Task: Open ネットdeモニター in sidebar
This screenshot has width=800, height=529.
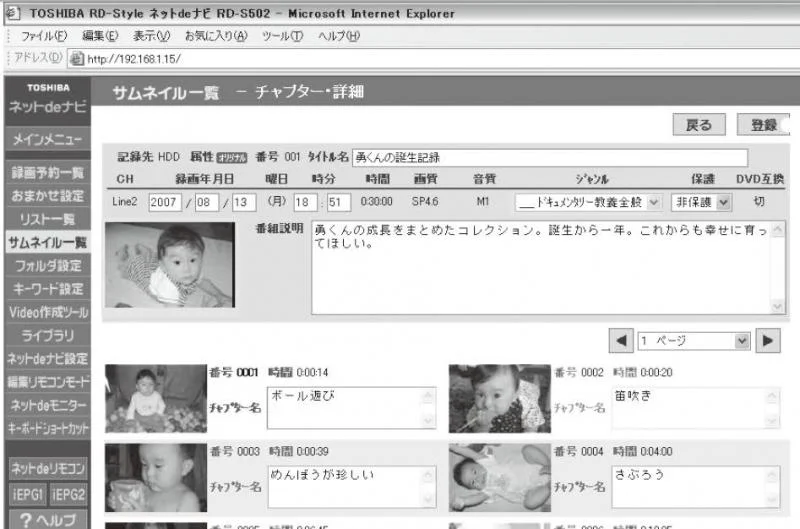Action: (47, 406)
